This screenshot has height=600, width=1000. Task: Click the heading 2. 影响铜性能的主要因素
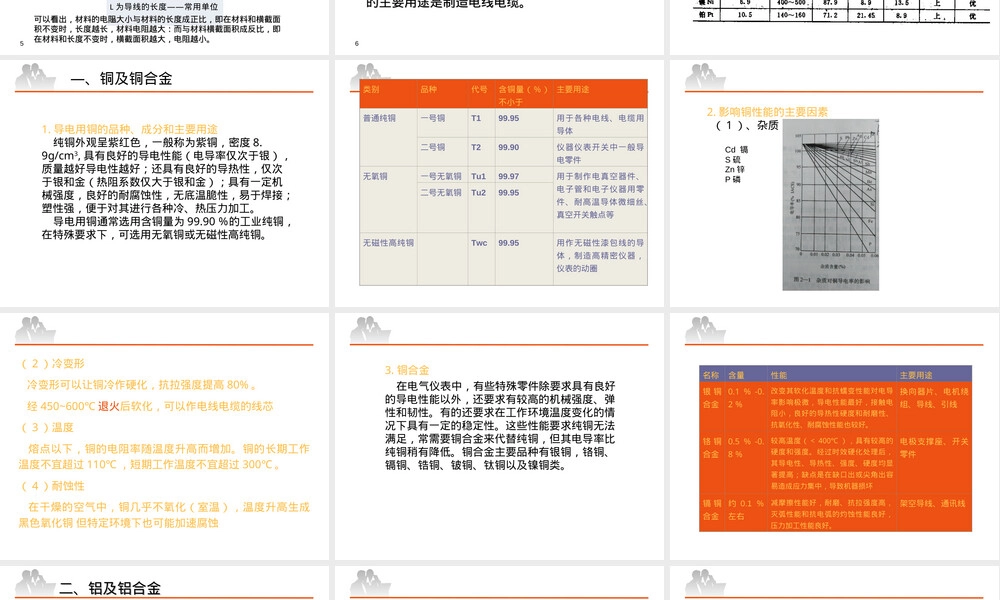pyautogui.click(x=767, y=112)
